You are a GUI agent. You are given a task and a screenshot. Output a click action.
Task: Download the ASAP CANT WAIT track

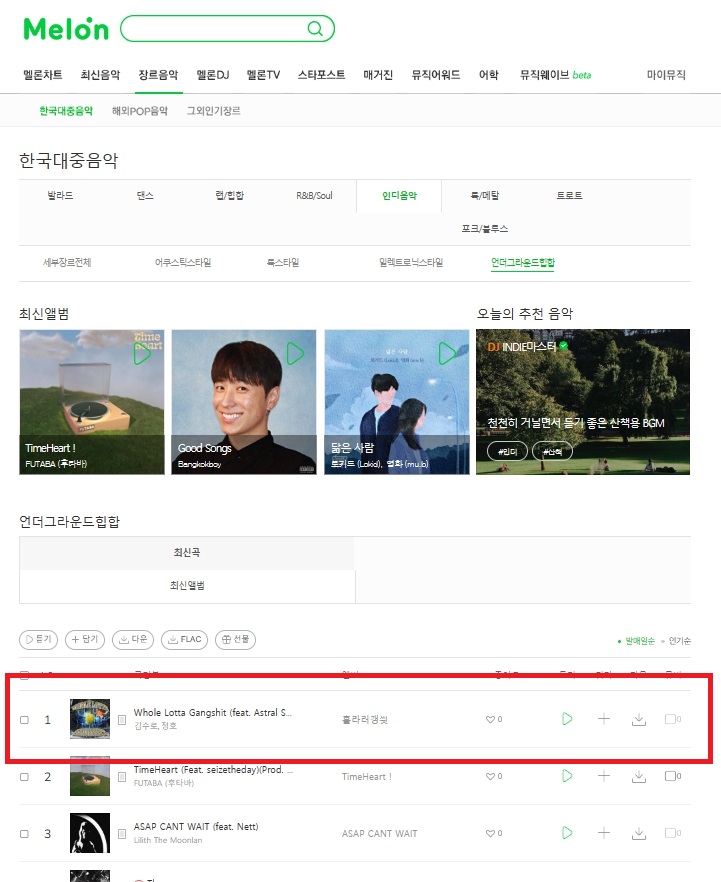(639, 833)
